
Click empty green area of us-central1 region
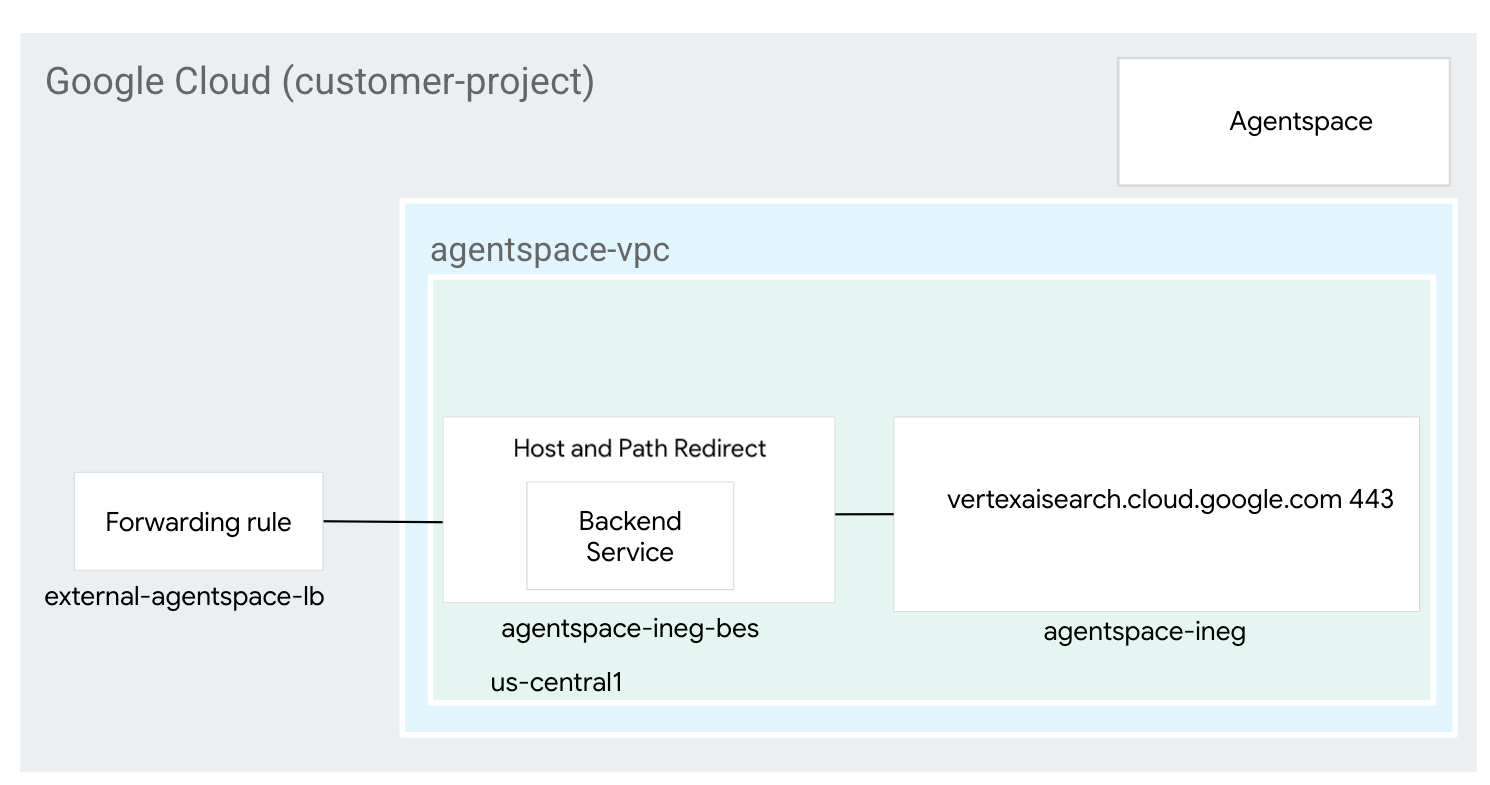(900, 350)
